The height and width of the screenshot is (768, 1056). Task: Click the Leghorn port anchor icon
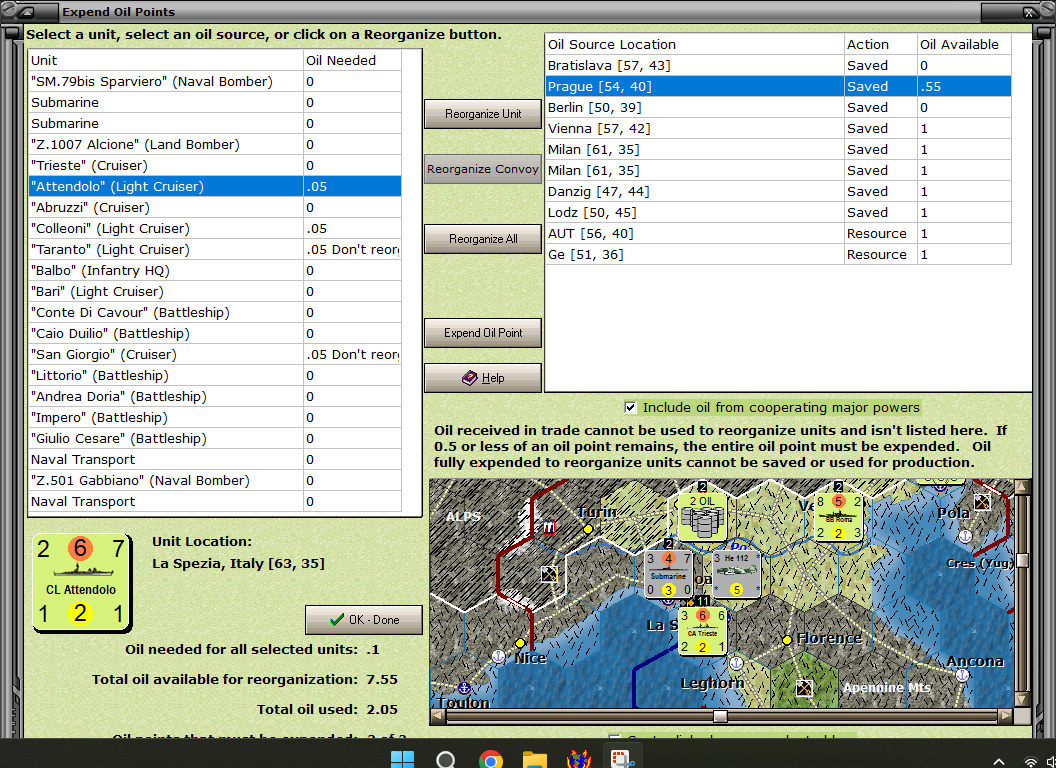737,663
